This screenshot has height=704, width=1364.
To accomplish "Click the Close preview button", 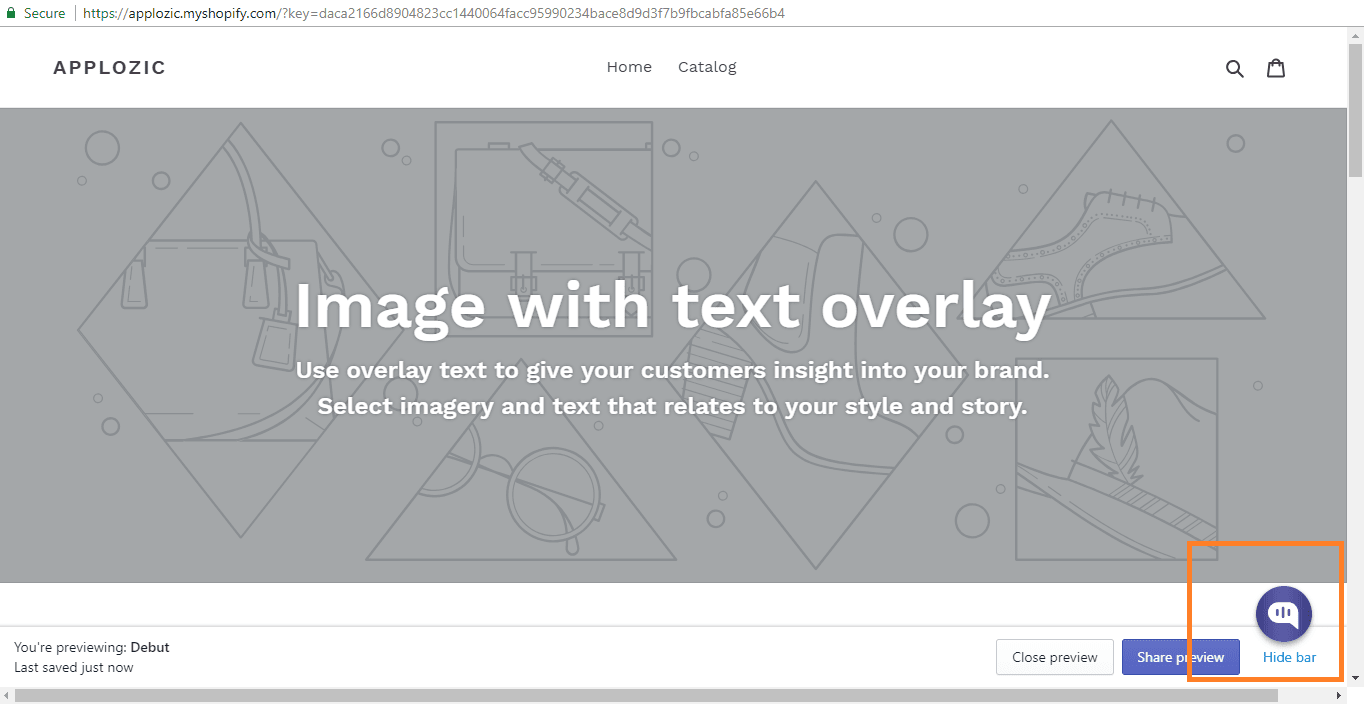I will point(1055,657).
